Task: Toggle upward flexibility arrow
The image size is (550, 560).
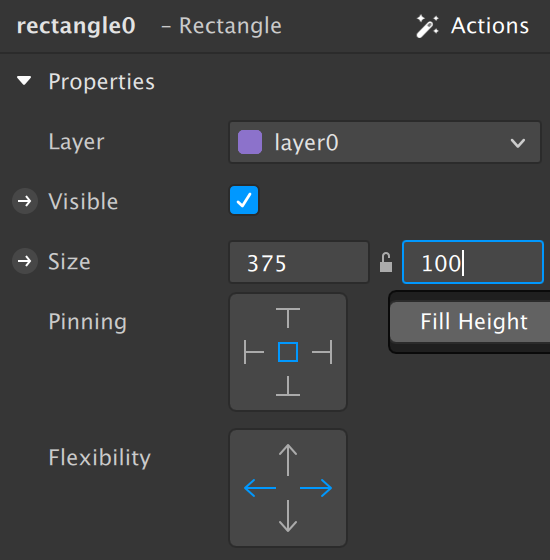Action: click(x=288, y=460)
